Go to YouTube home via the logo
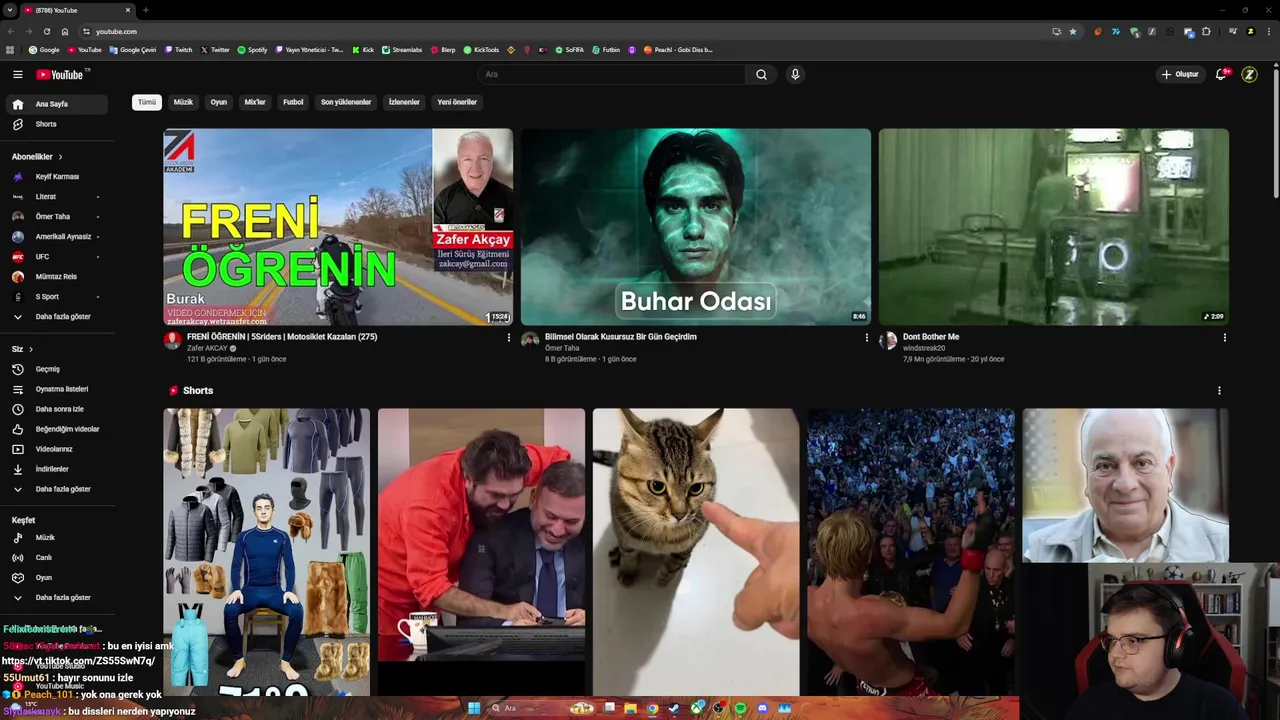Viewport: 1280px width, 720px height. [x=62, y=74]
